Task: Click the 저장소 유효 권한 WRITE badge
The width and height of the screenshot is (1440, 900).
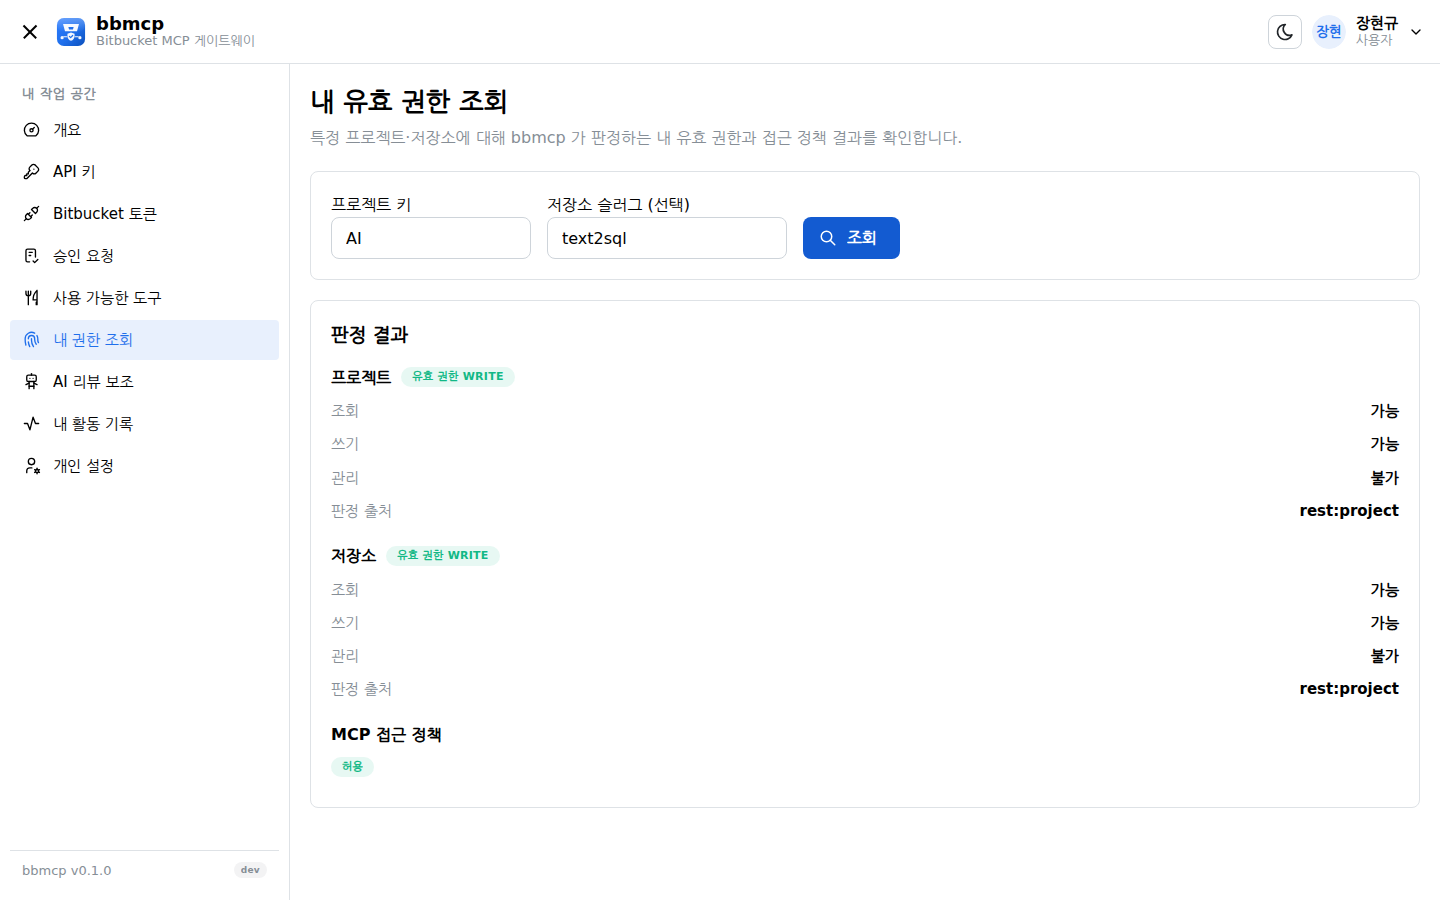Action: [443, 556]
